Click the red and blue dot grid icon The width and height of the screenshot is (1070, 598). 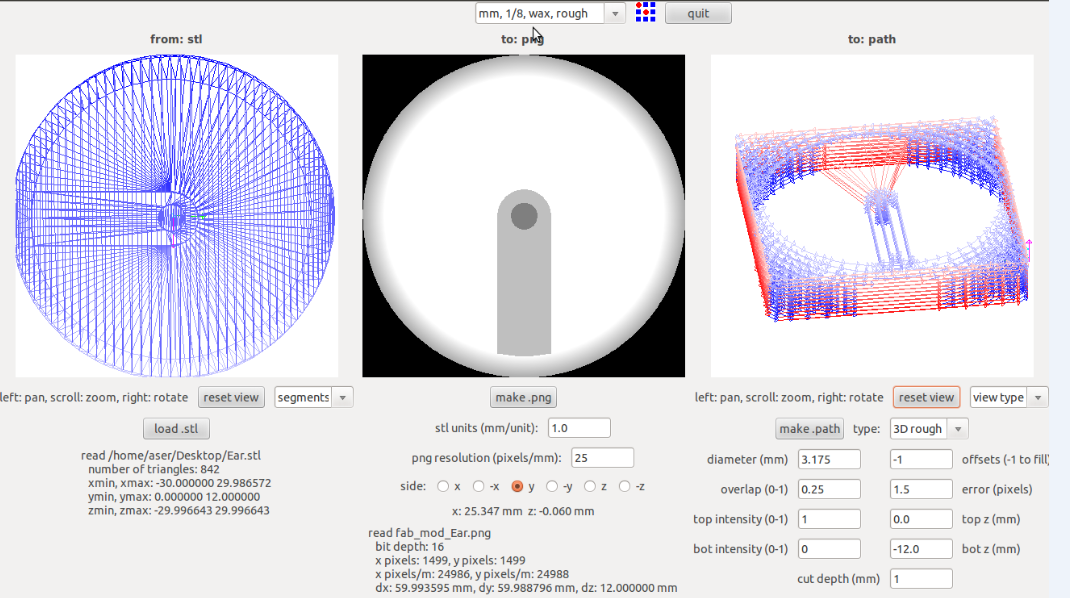coord(646,12)
